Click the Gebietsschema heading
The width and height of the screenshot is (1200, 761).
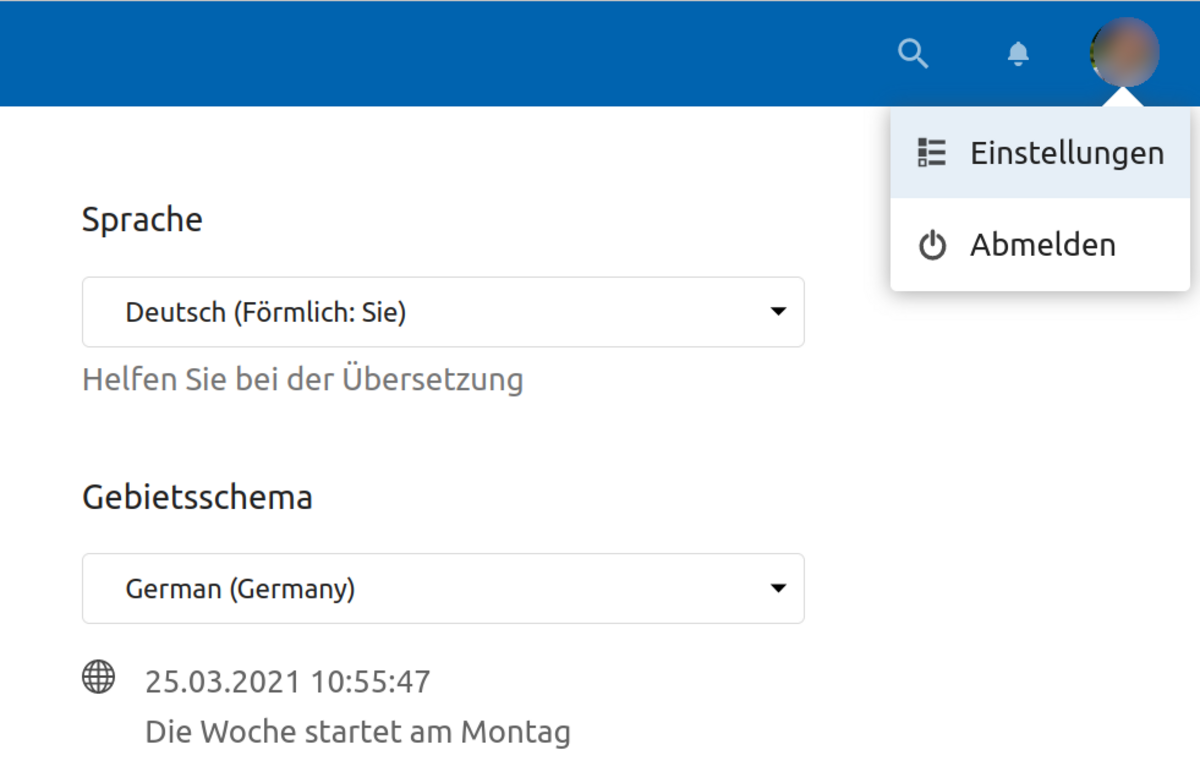197,497
